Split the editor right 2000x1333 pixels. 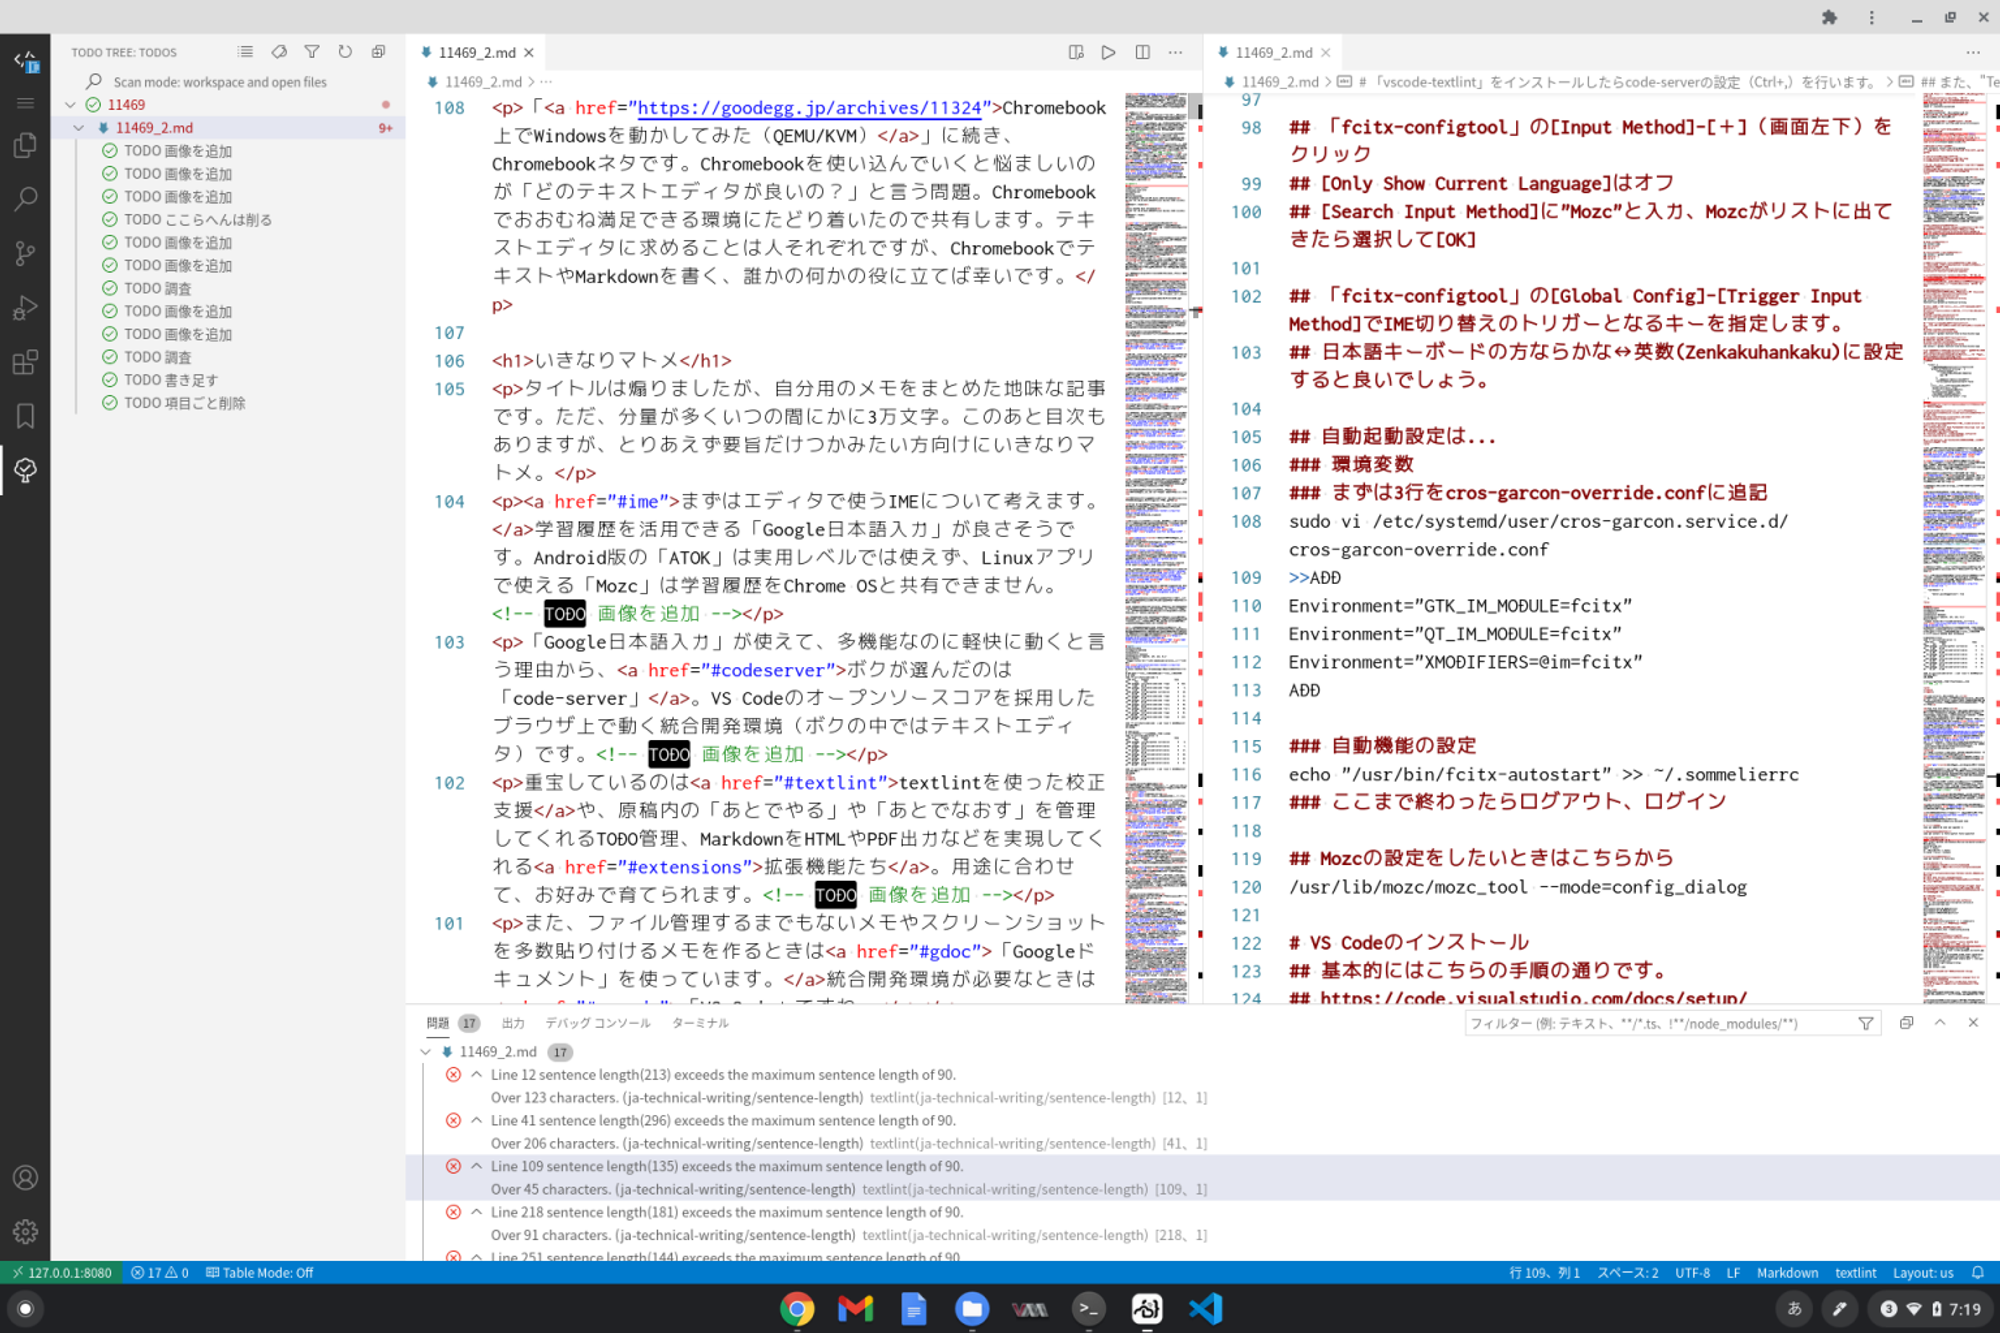point(1142,52)
